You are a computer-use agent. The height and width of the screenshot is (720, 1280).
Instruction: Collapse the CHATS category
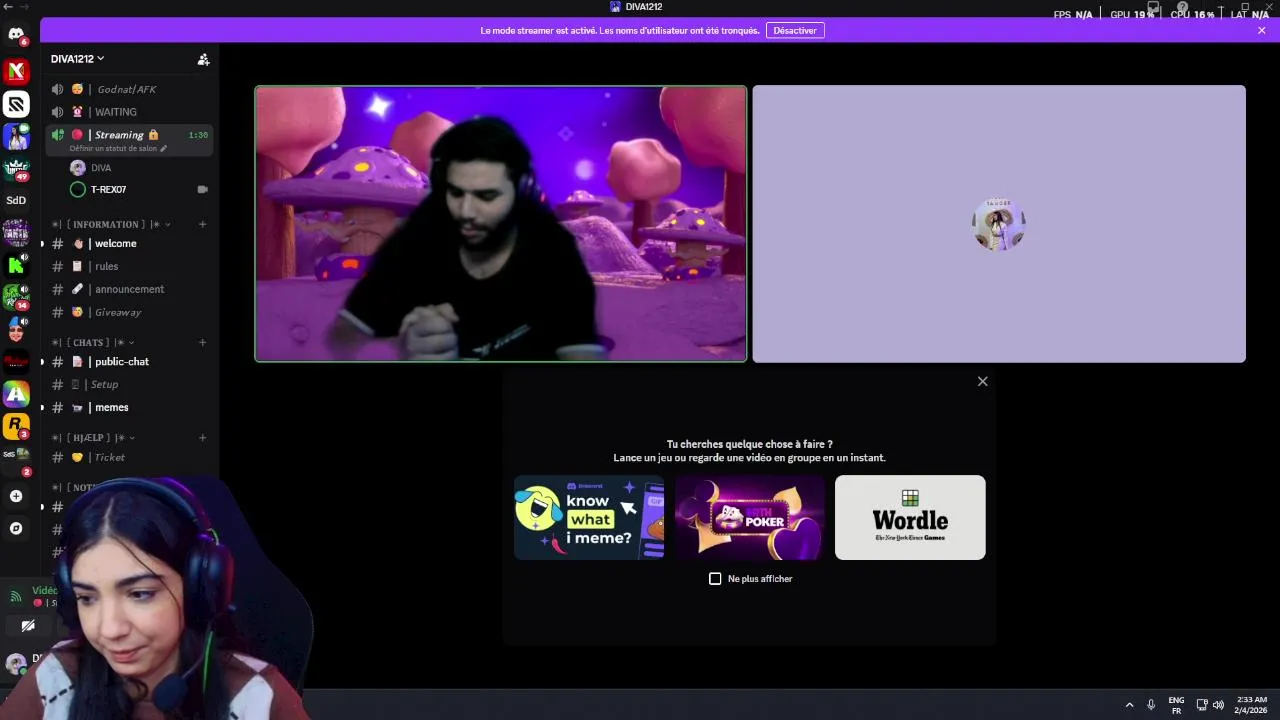click(93, 342)
